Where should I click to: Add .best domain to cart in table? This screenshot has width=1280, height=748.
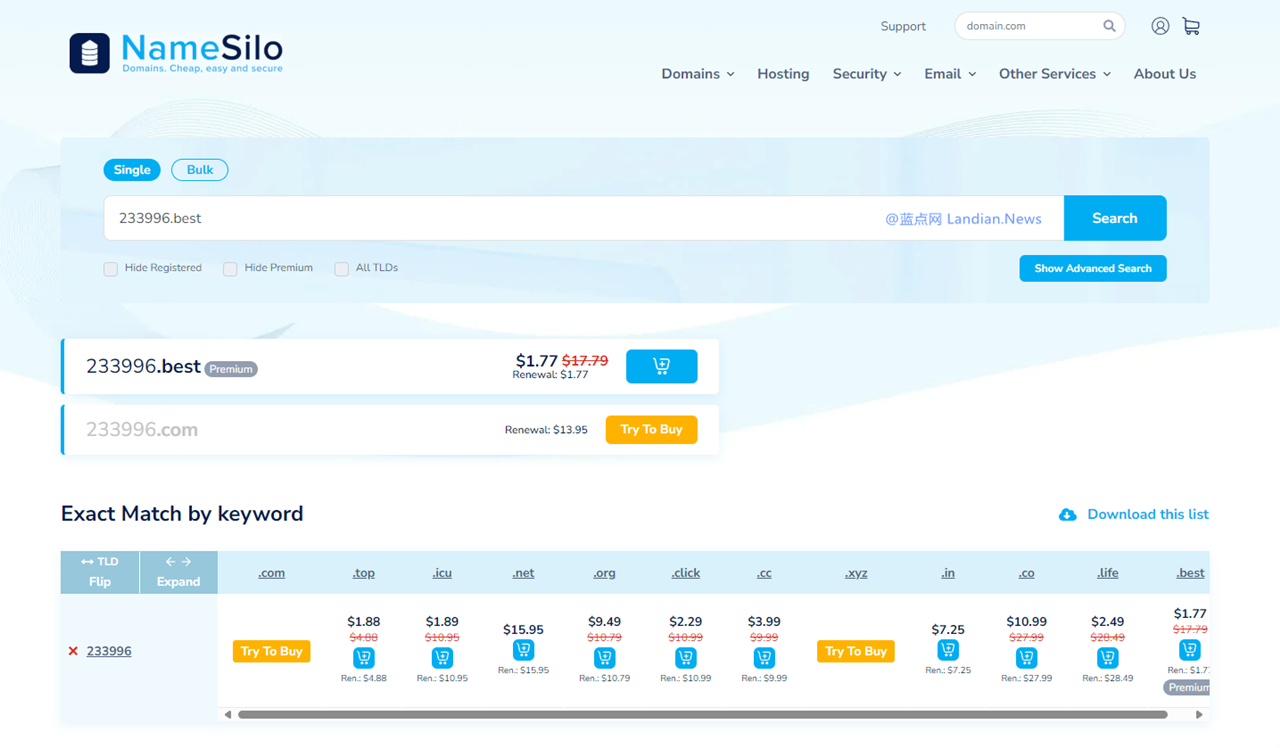click(x=1189, y=650)
